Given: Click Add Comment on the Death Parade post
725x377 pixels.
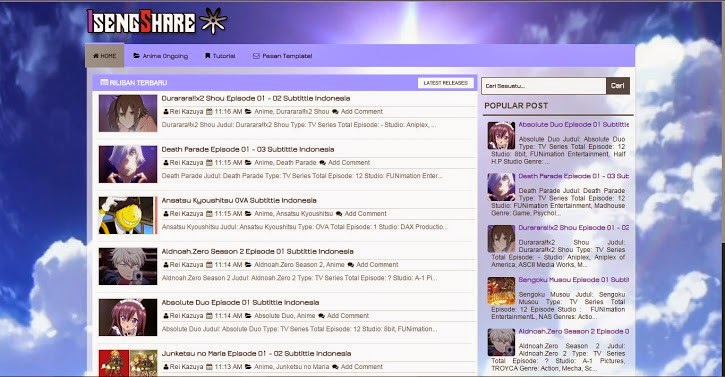Looking at the screenshot, I should pos(349,163).
